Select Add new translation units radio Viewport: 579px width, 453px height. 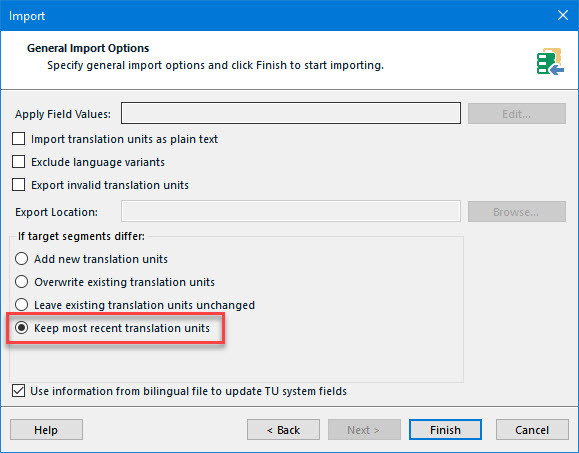[x=21, y=258]
